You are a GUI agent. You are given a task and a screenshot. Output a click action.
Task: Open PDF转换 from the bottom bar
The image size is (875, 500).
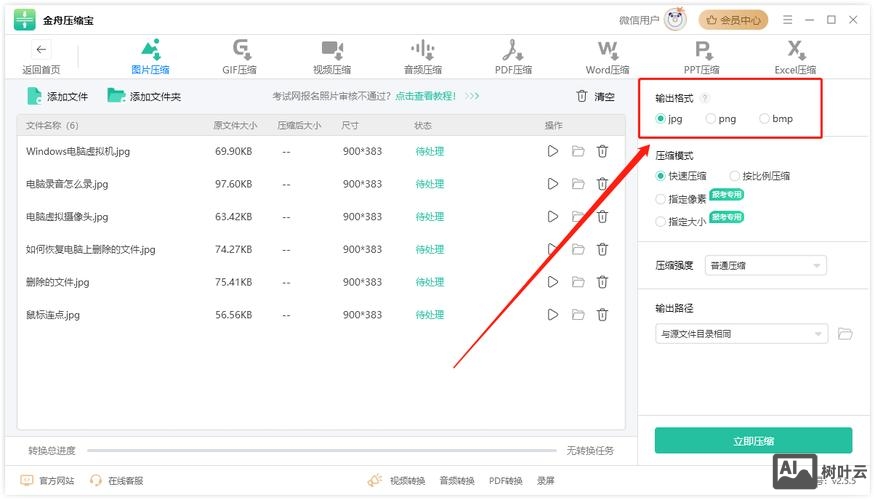(506, 480)
